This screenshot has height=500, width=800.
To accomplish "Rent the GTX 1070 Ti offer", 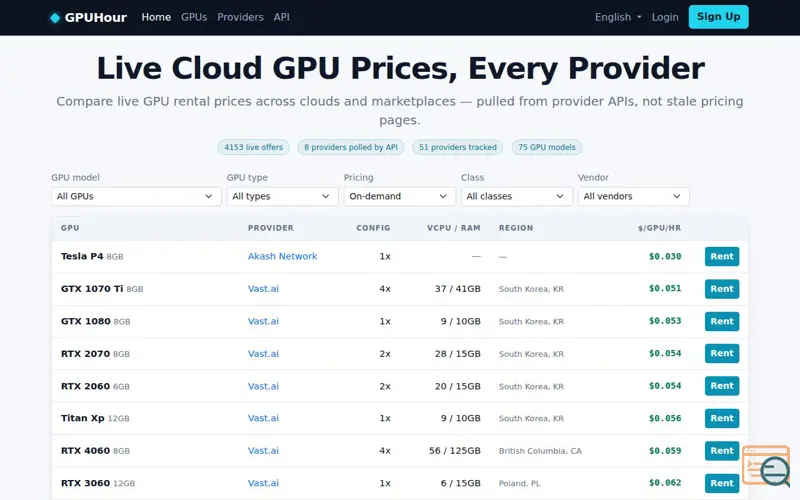I will tap(722, 289).
